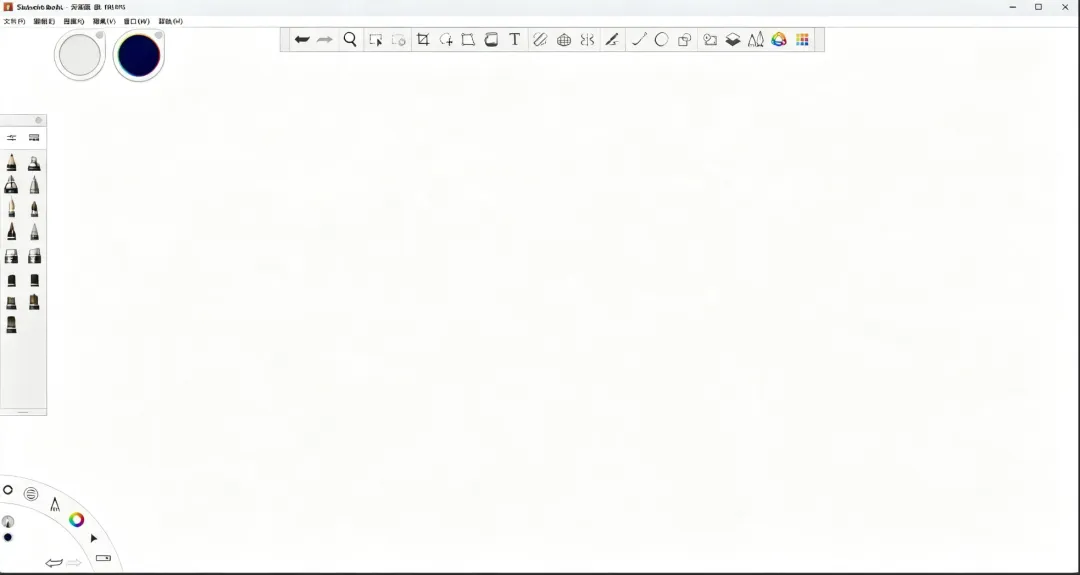Click the palette bottom resize grip
1080x575 pixels.
tap(23, 412)
